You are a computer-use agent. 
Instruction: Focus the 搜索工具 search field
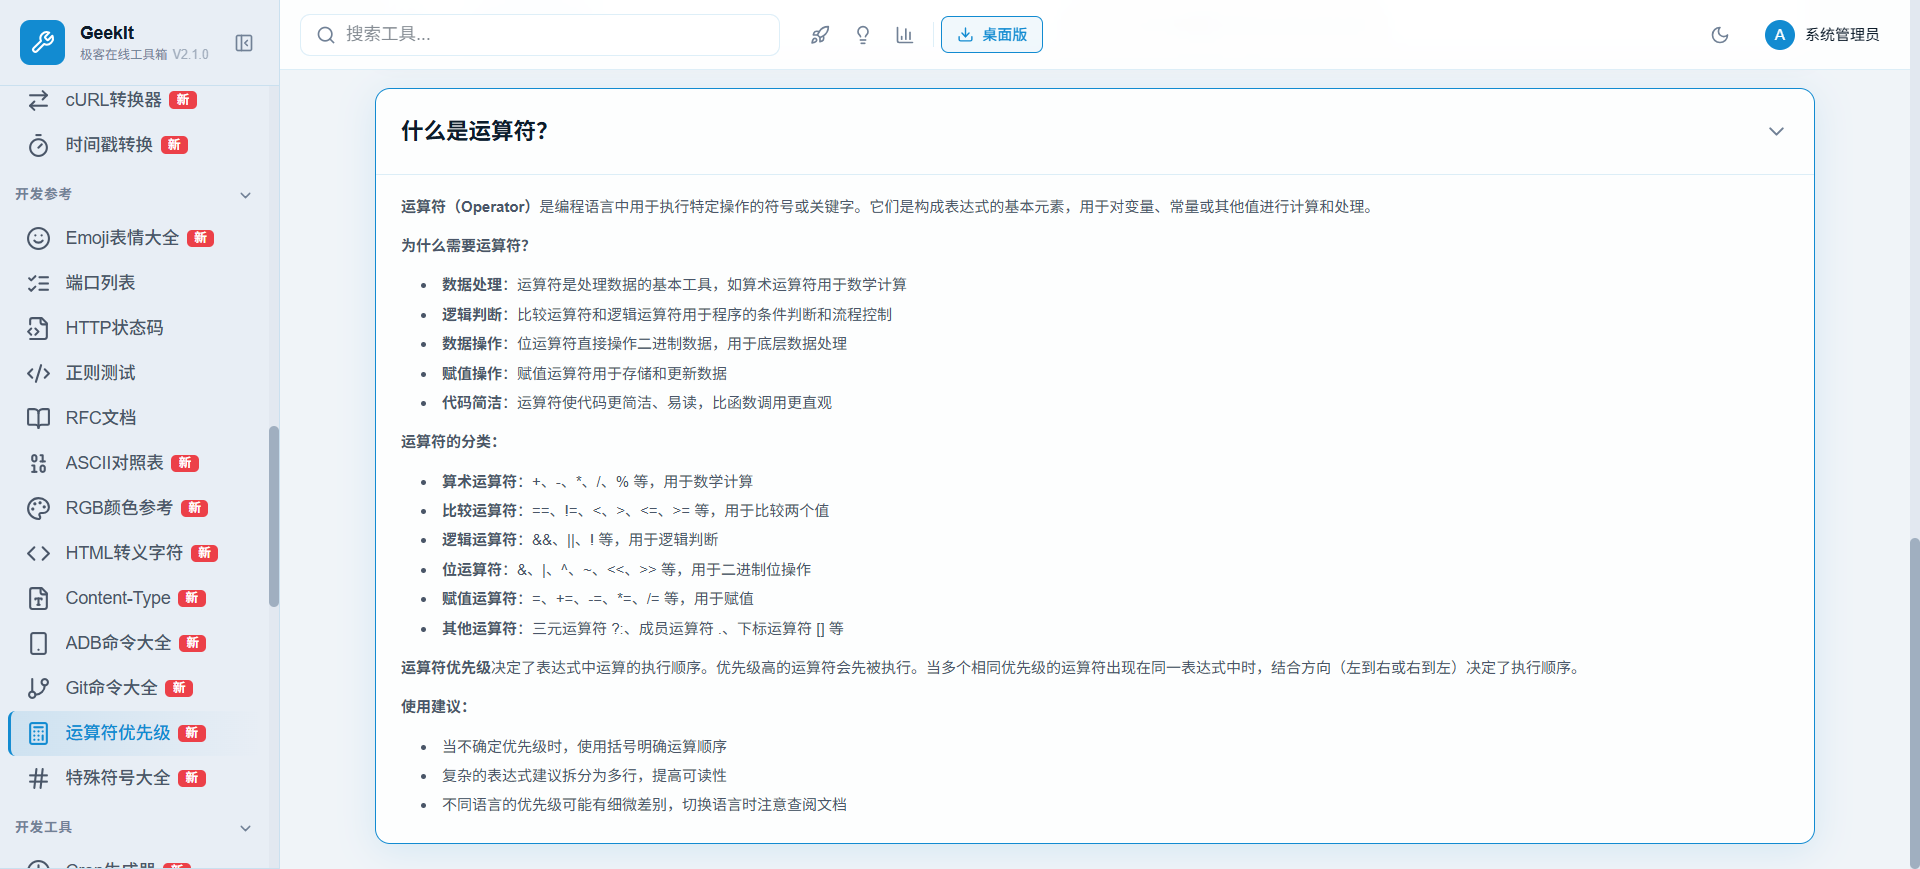540,35
